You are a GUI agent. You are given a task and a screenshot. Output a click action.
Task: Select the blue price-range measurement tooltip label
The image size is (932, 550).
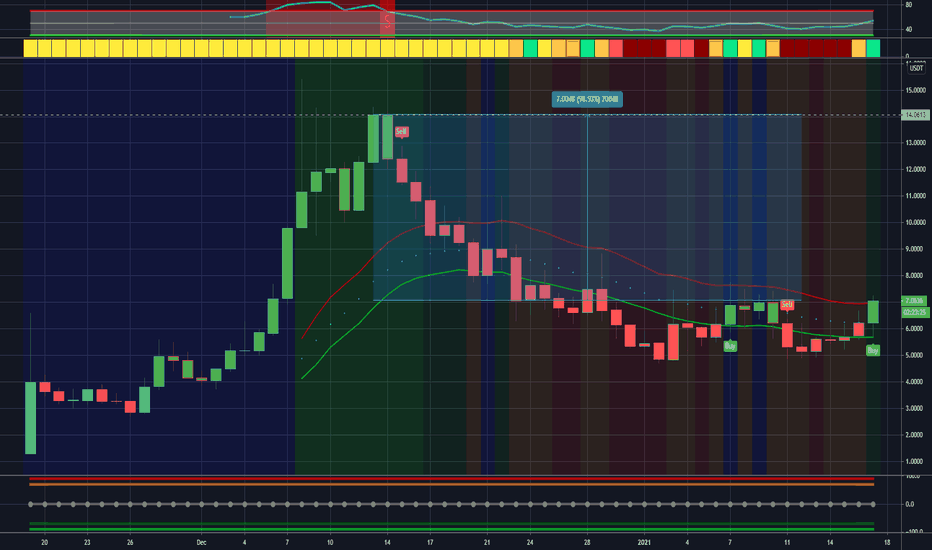pyautogui.click(x=587, y=99)
